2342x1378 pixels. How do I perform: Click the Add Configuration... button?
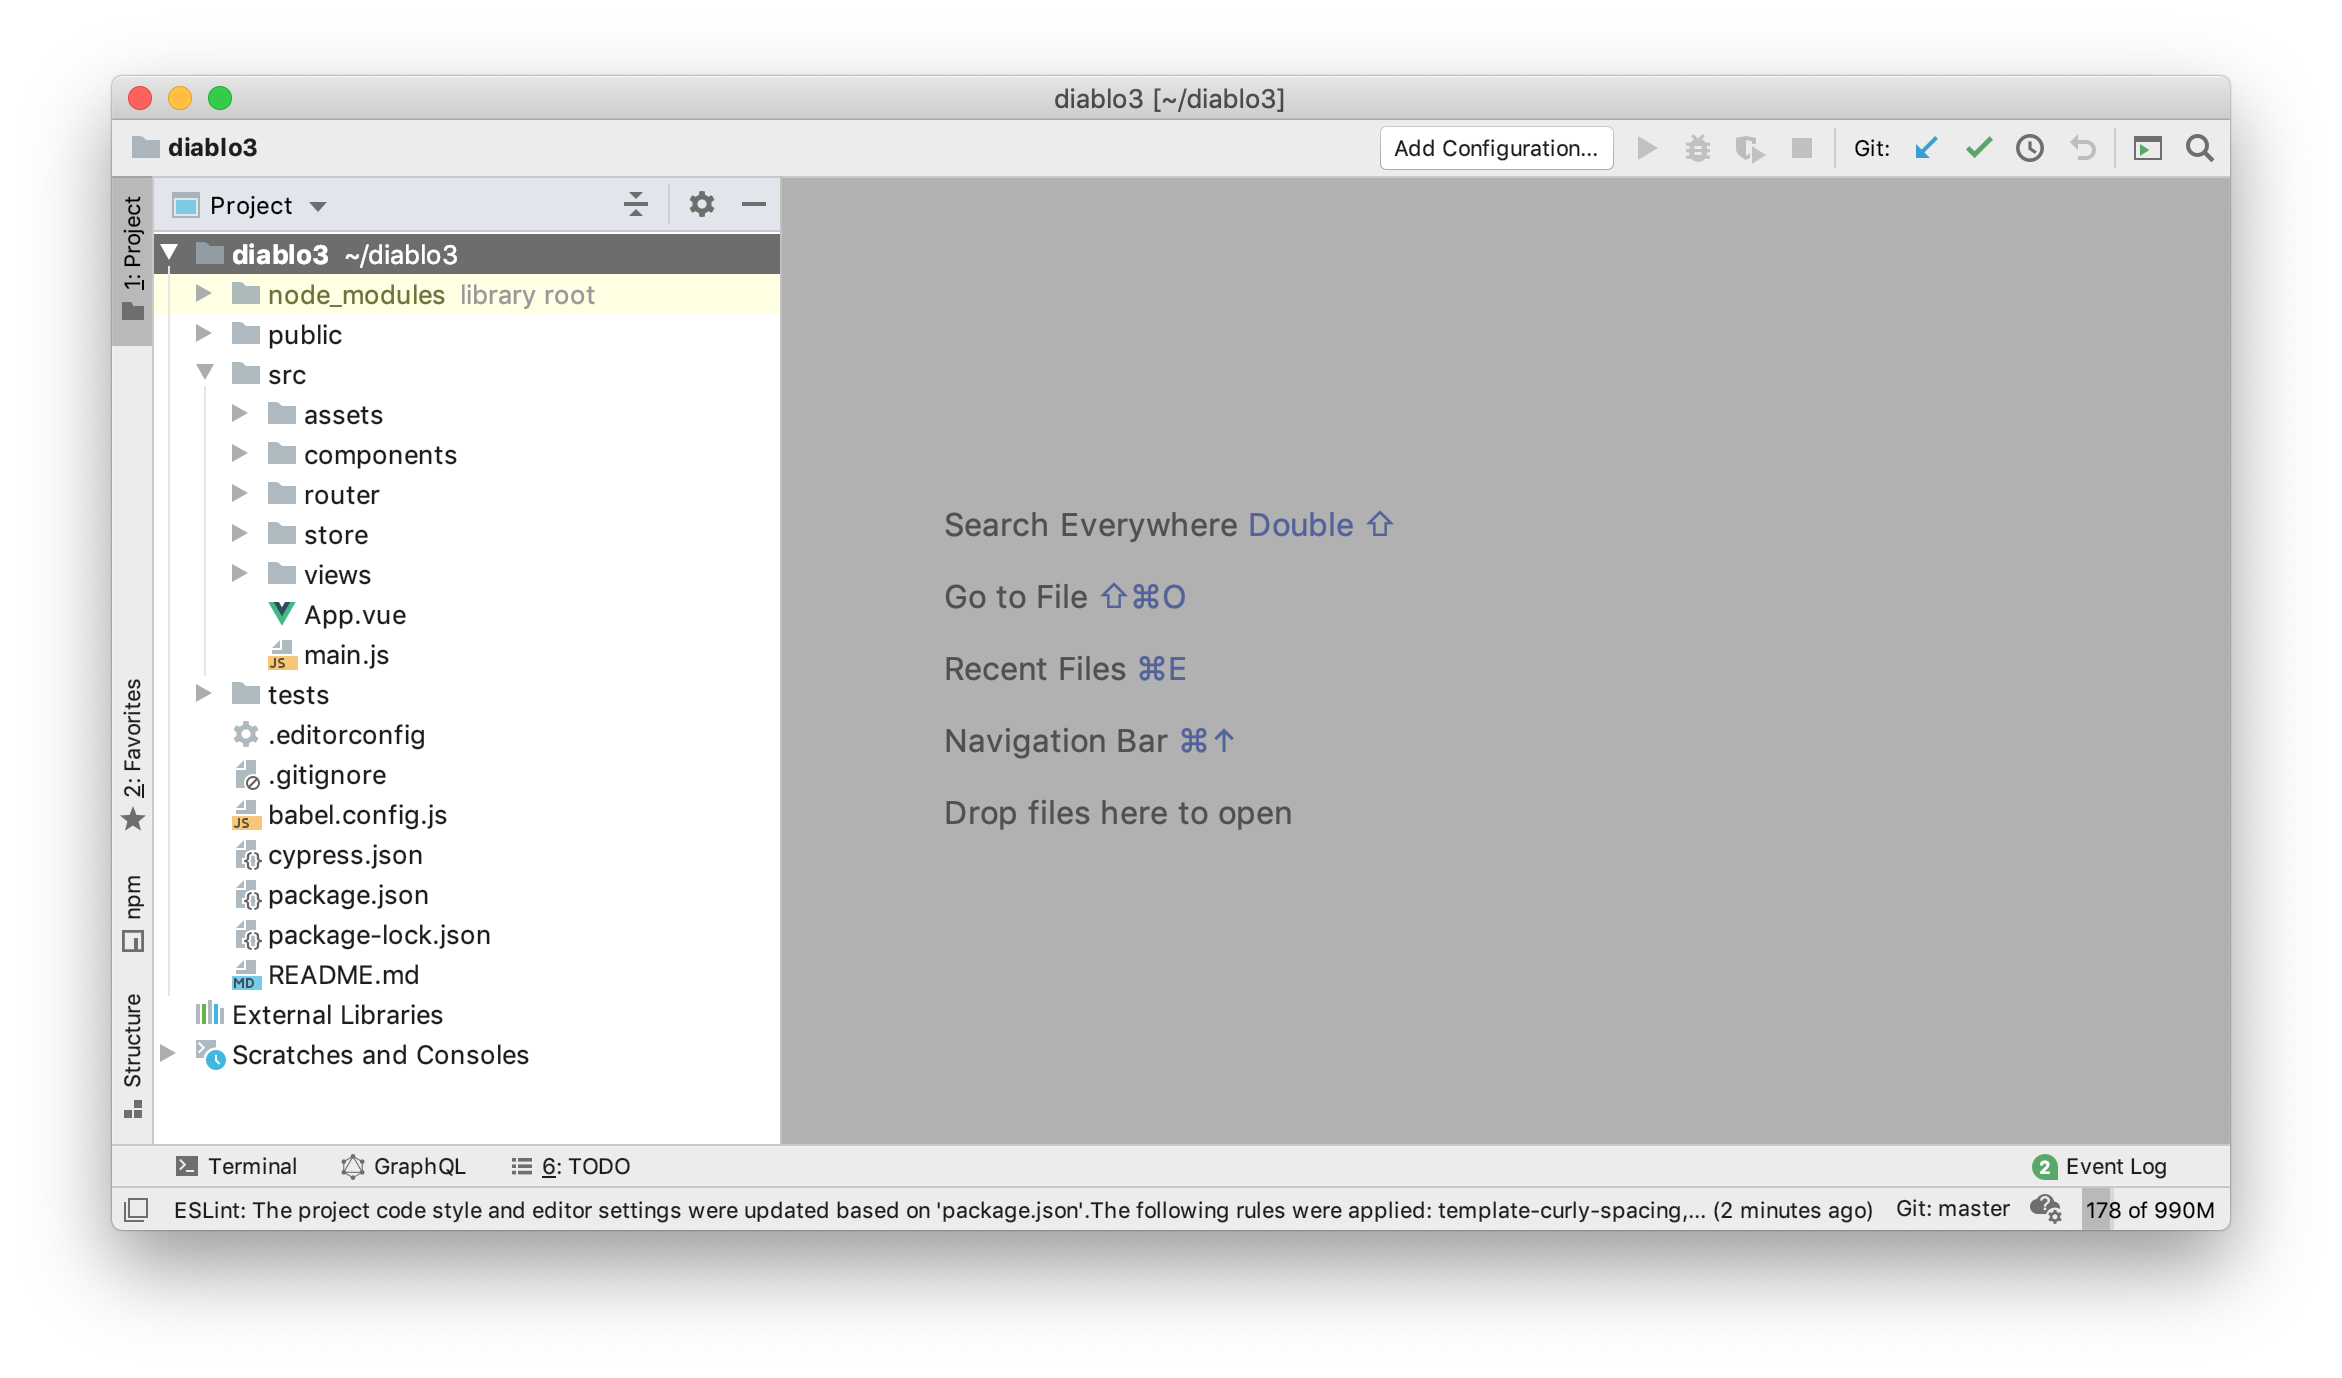pos(1496,149)
